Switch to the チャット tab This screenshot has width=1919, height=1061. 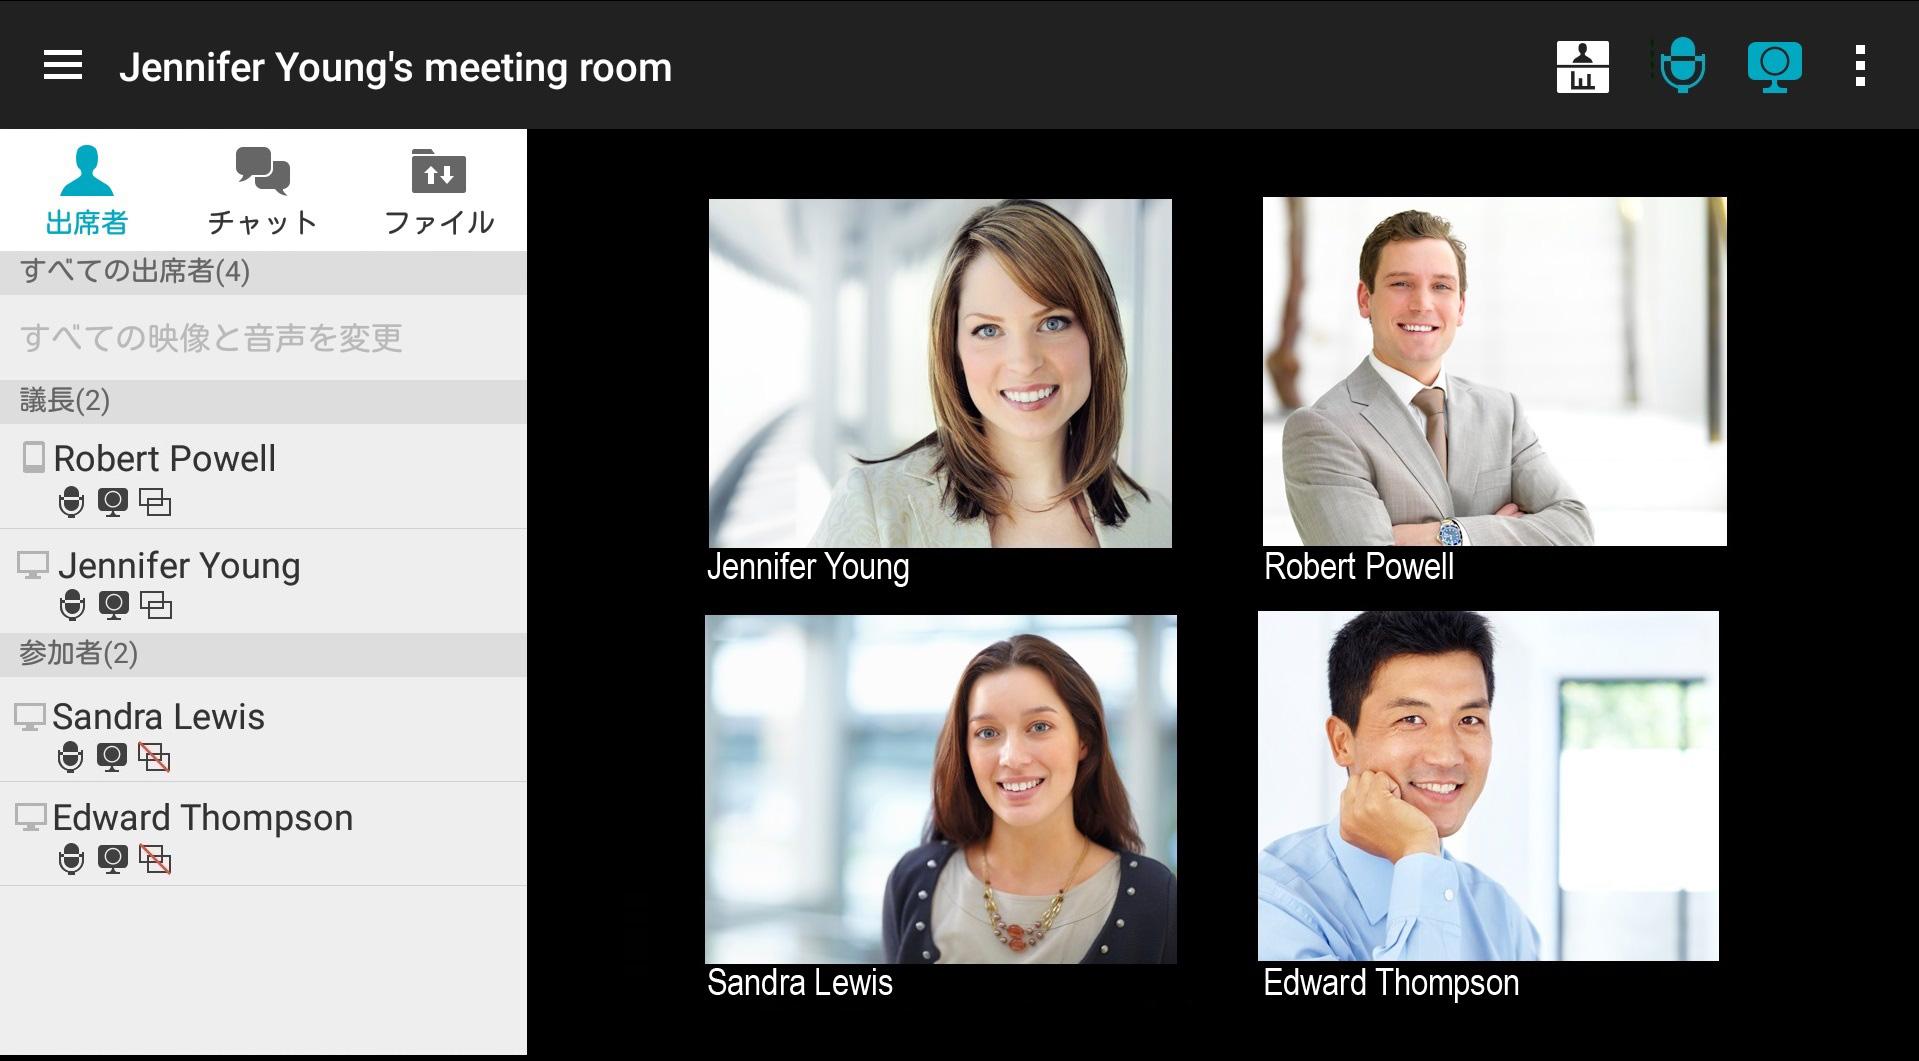(x=263, y=191)
